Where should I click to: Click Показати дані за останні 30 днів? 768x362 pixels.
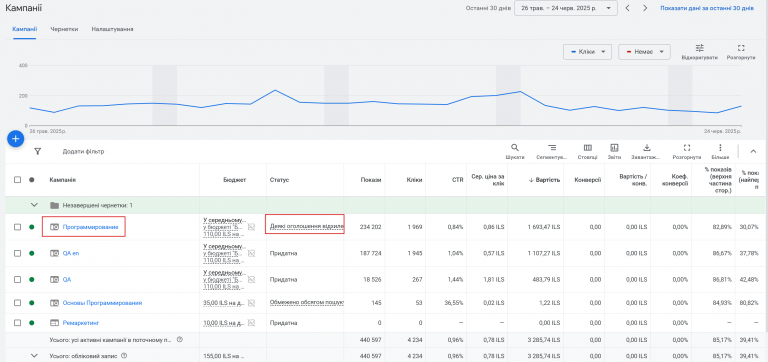[x=707, y=8]
